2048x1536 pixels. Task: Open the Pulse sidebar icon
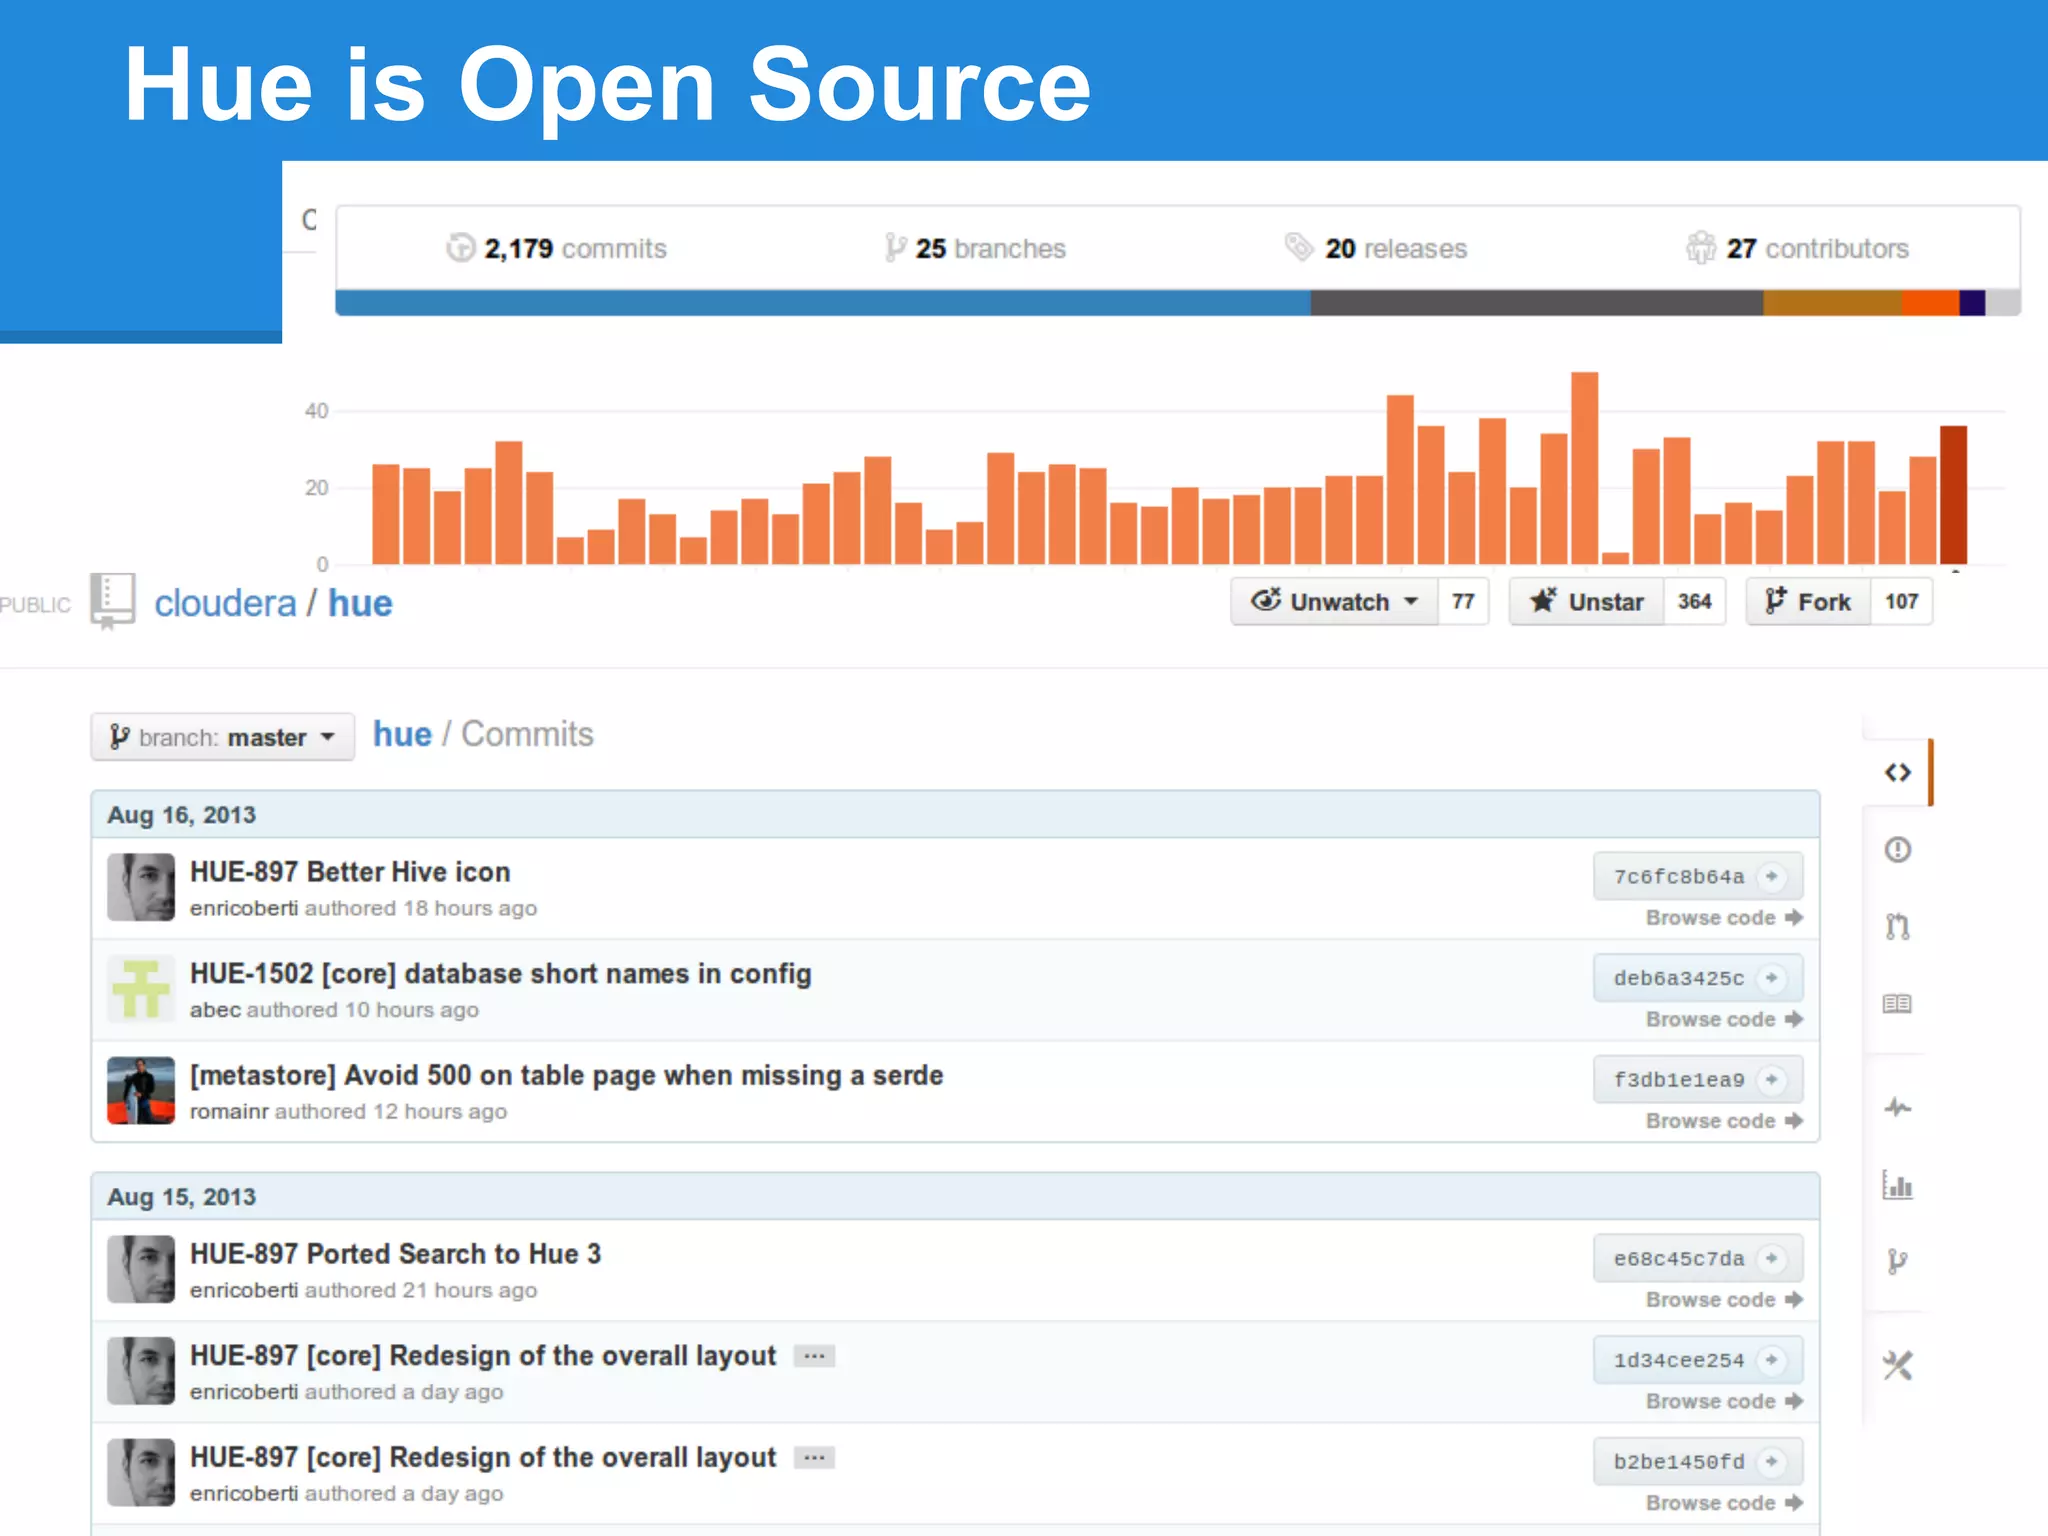point(1897,1107)
